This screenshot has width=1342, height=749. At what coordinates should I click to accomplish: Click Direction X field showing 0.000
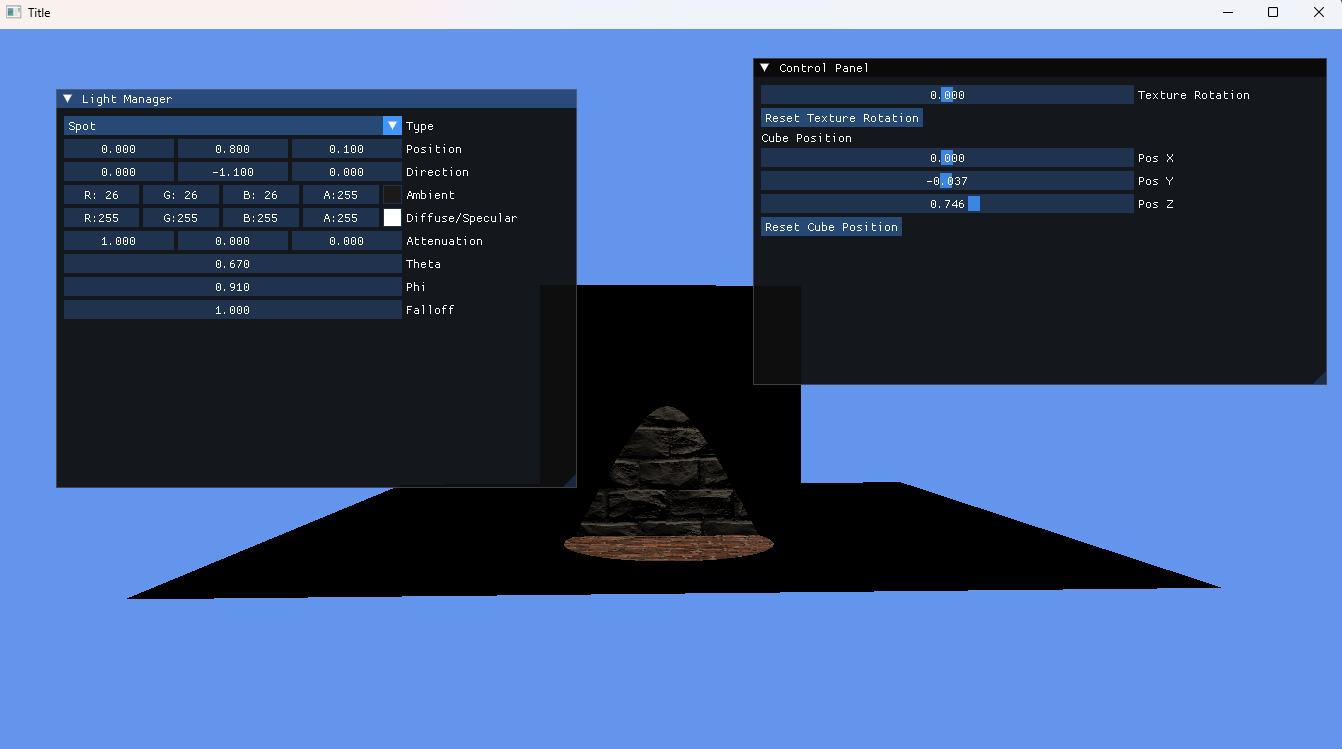(119, 172)
